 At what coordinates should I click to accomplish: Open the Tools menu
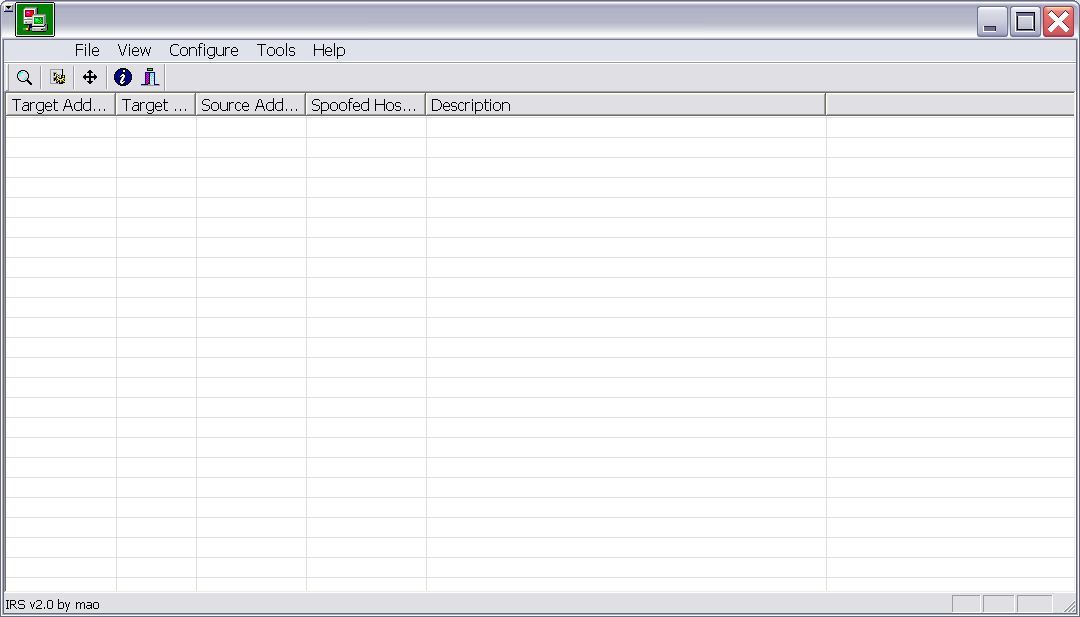[276, 50]
